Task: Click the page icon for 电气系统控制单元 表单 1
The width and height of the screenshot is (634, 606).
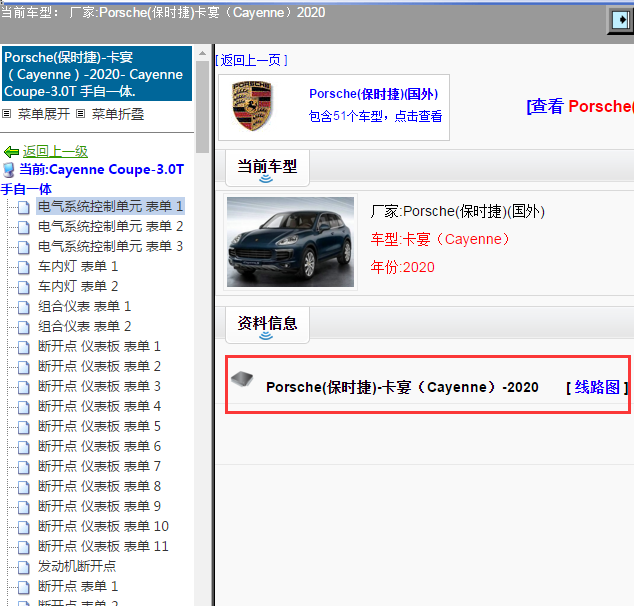Action: 23,207
